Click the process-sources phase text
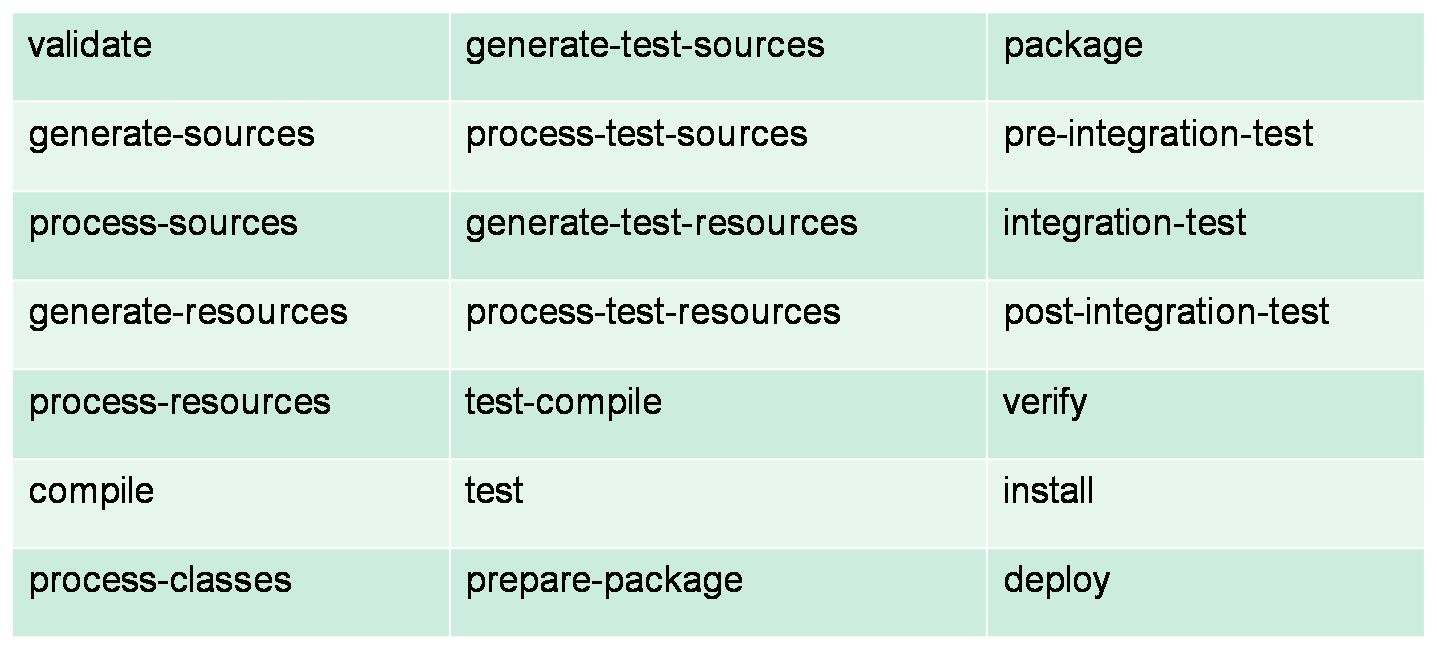 (163, 222)
